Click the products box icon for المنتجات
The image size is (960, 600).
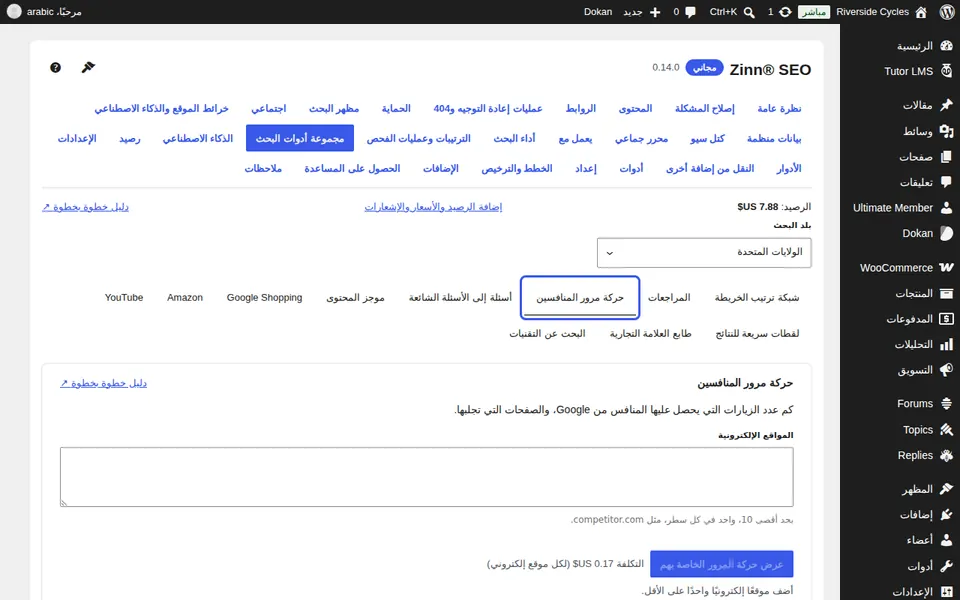946,293
